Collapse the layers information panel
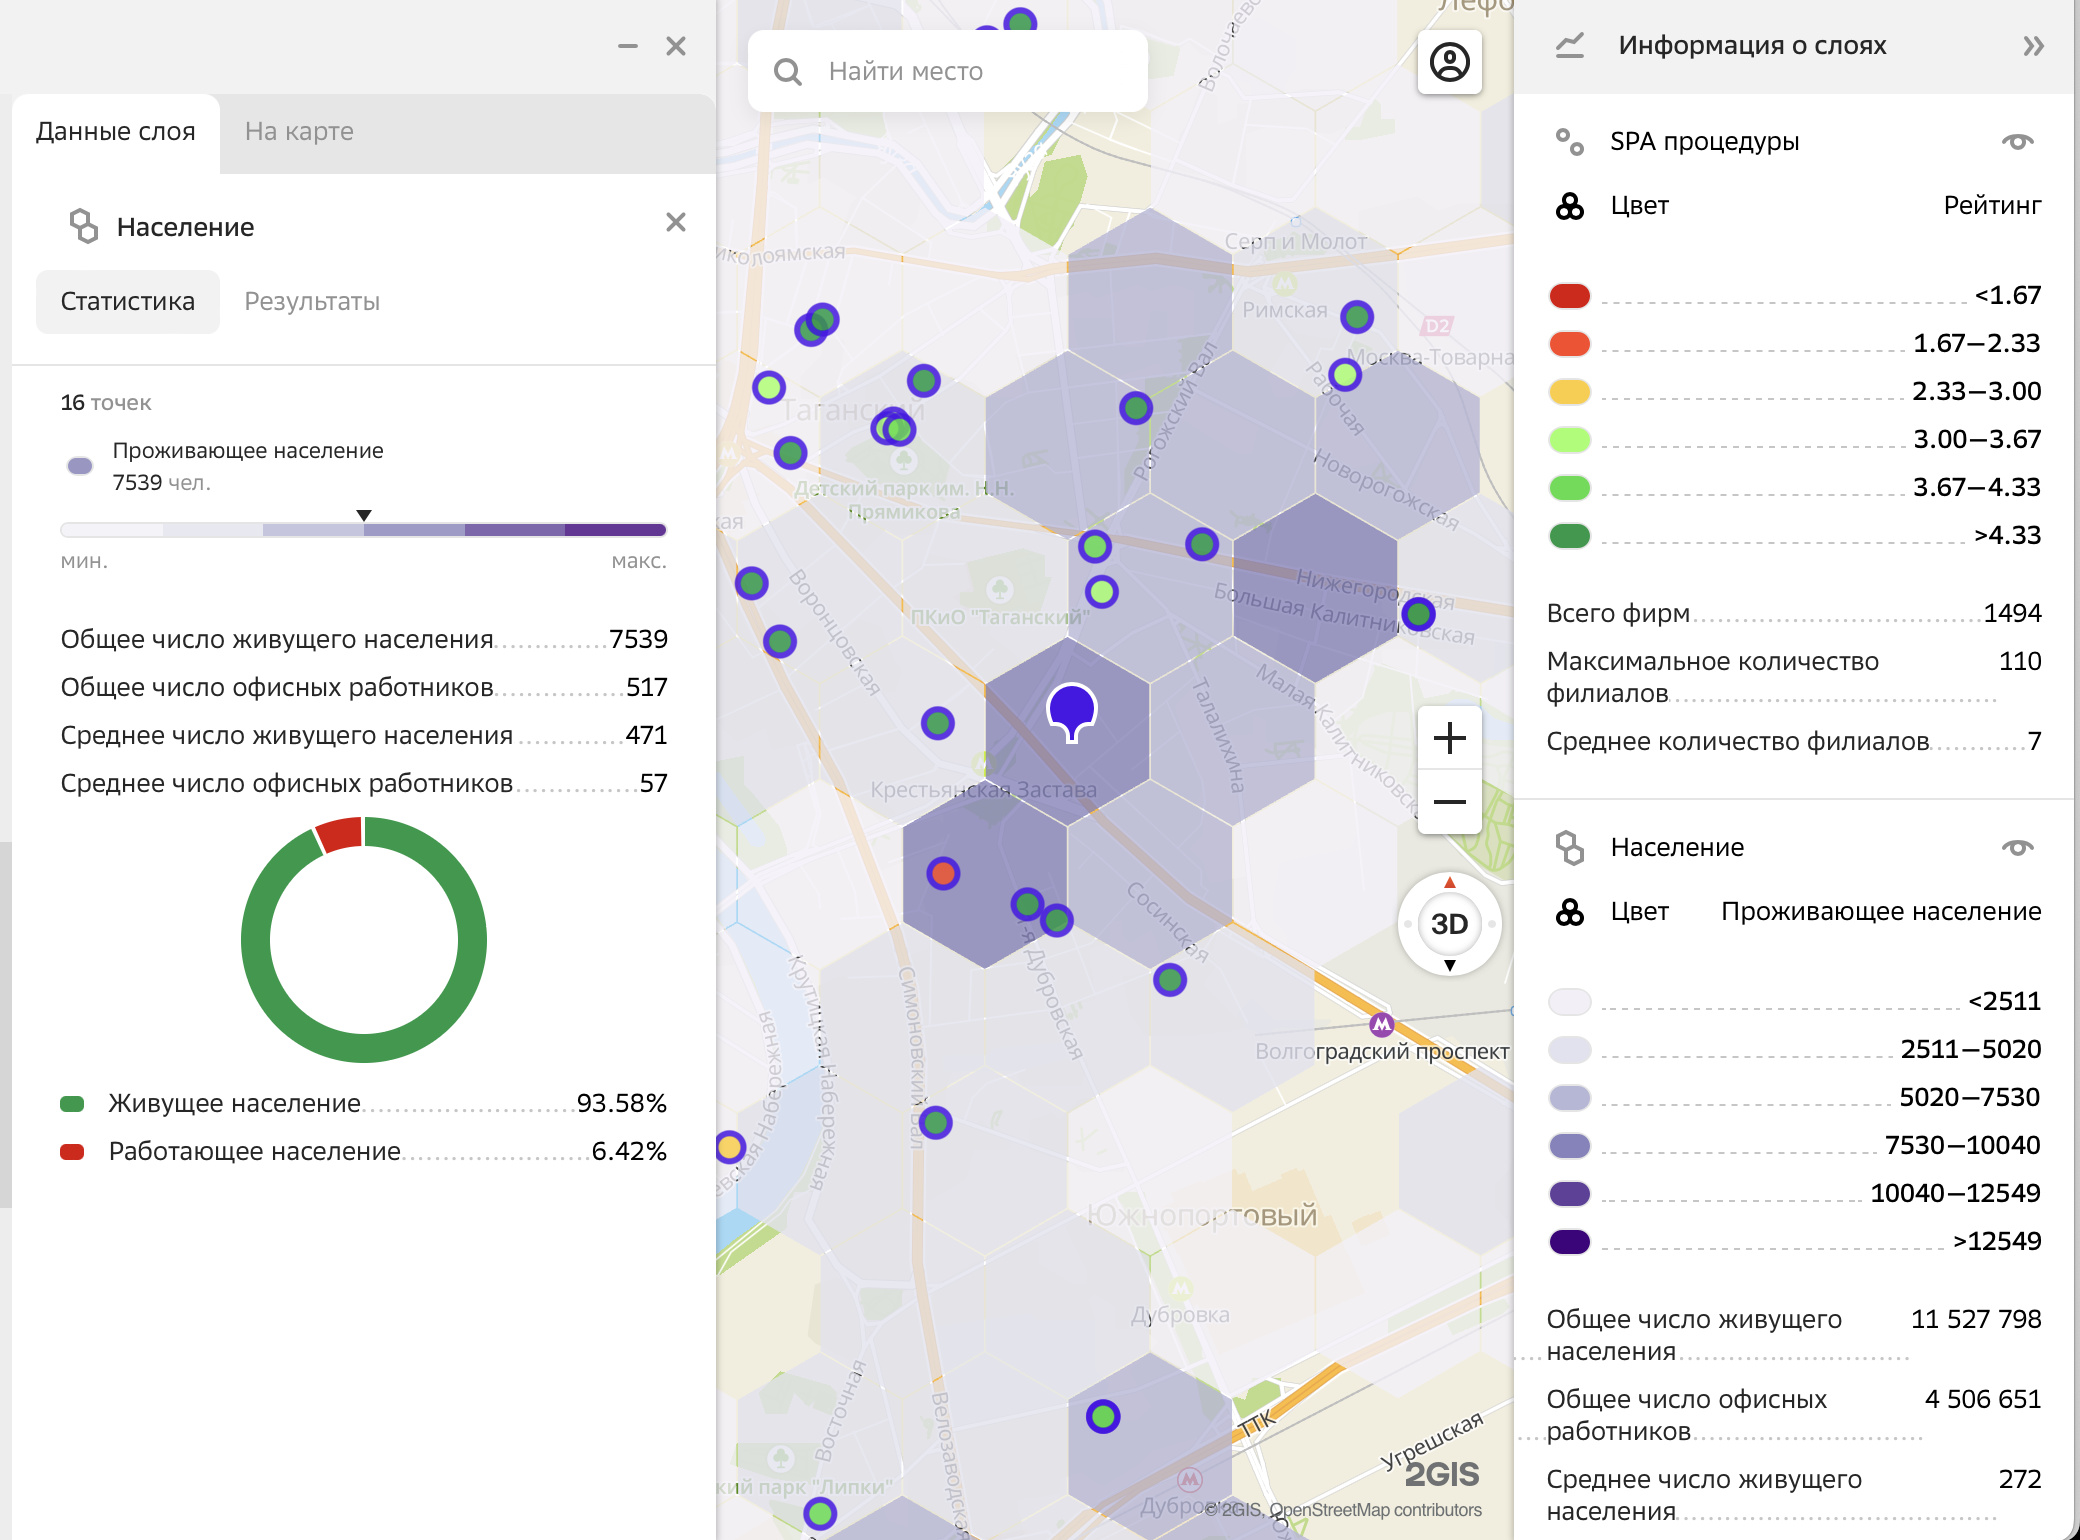The height and width of the screenshot is (1540, 2080). (x=2033, y=46)
